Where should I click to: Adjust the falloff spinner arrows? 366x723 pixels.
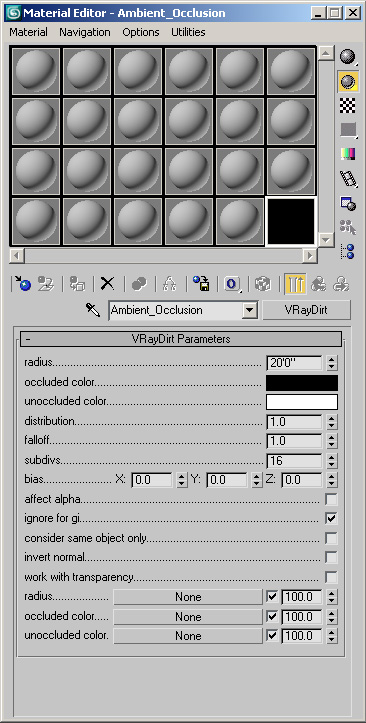332,441
